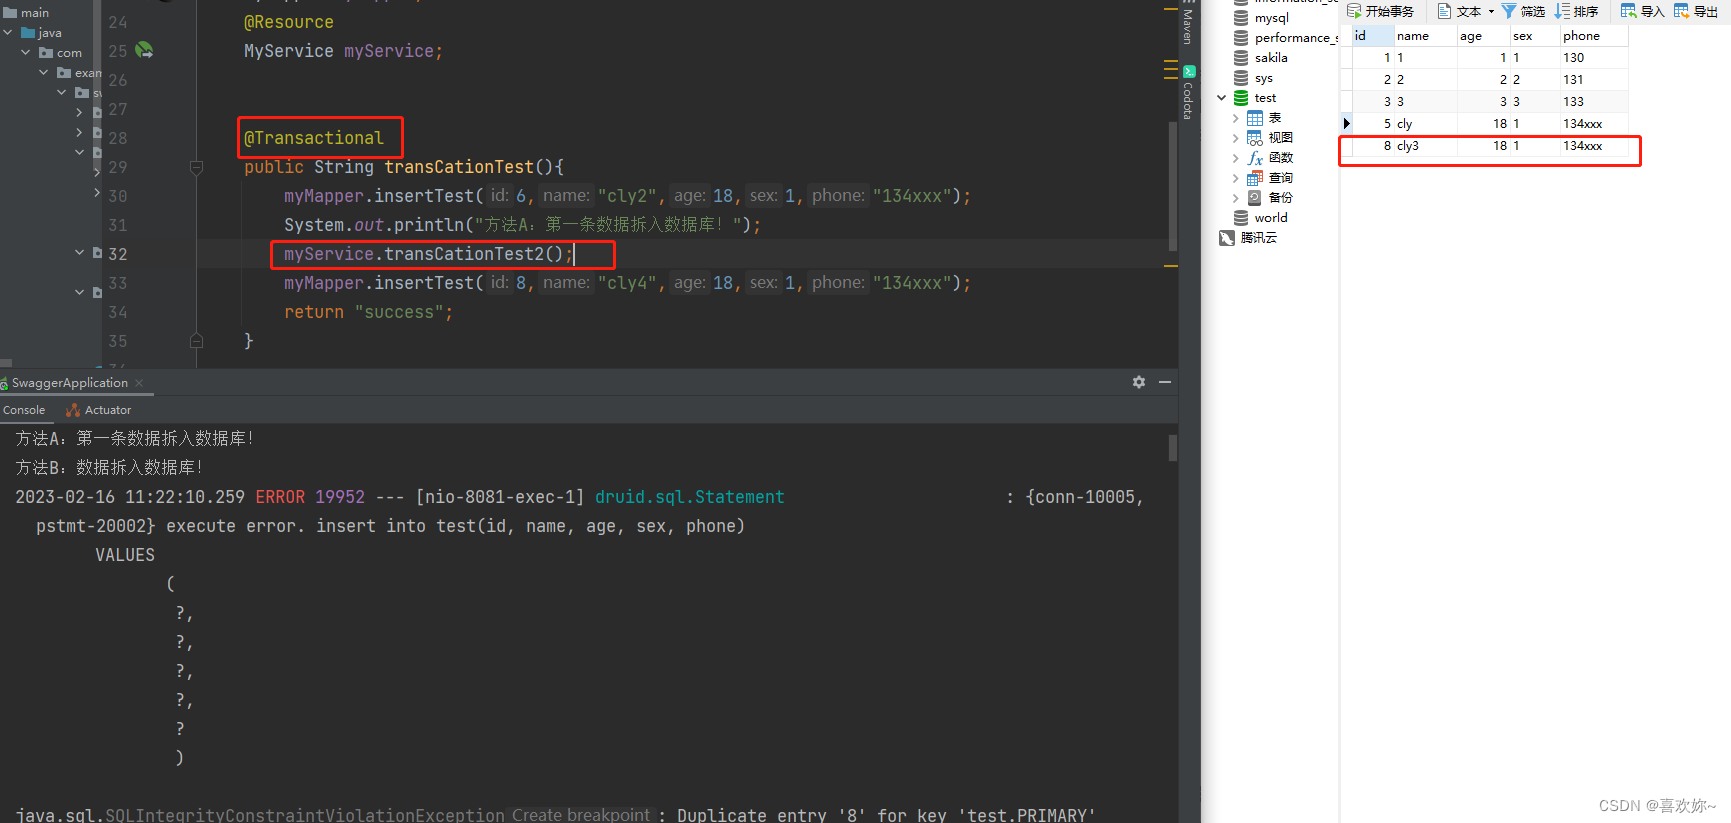Close the SwaggerApplication run tab
This screenshot has width=1731, height=823.
139,383
